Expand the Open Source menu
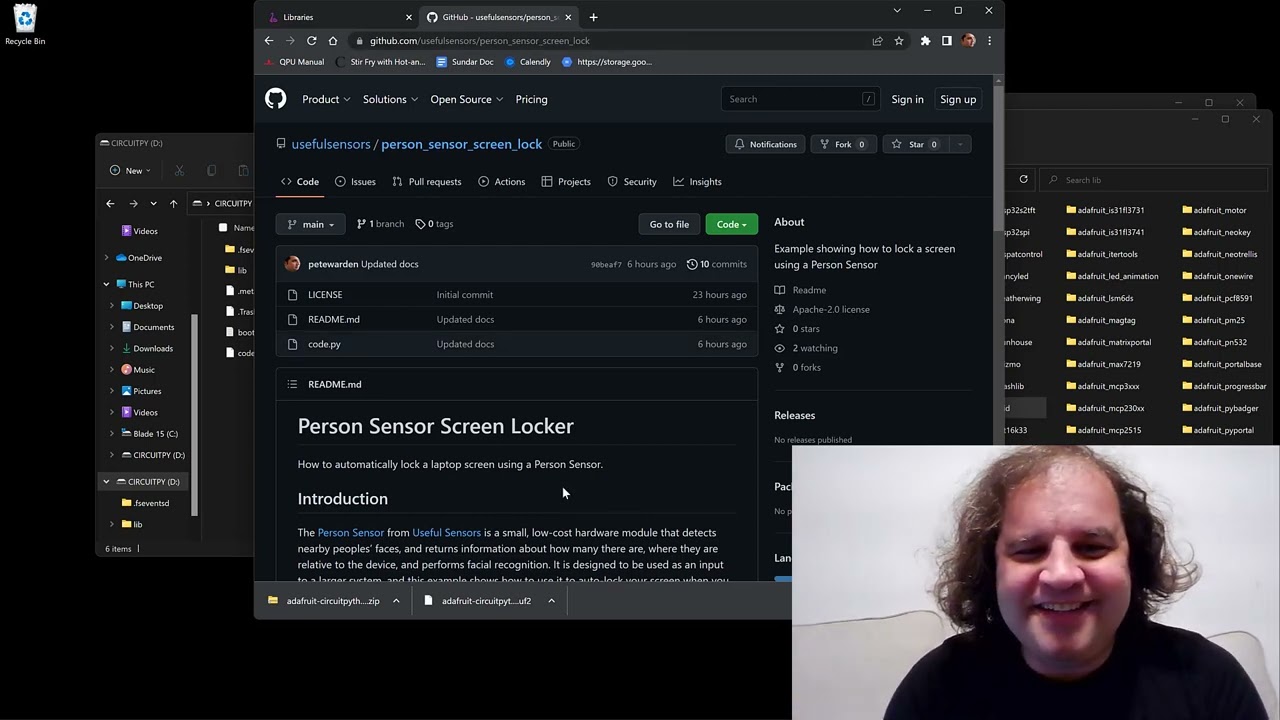This screenshot has width=1280, height=720. pos(467,99)
